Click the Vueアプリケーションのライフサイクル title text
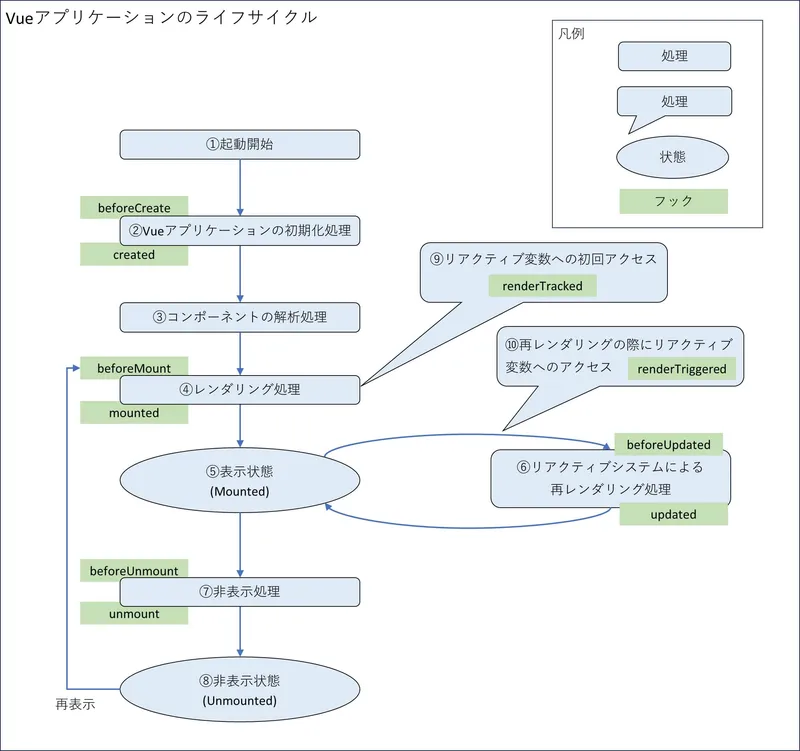The image size is (800, 751). coord(162,17)
